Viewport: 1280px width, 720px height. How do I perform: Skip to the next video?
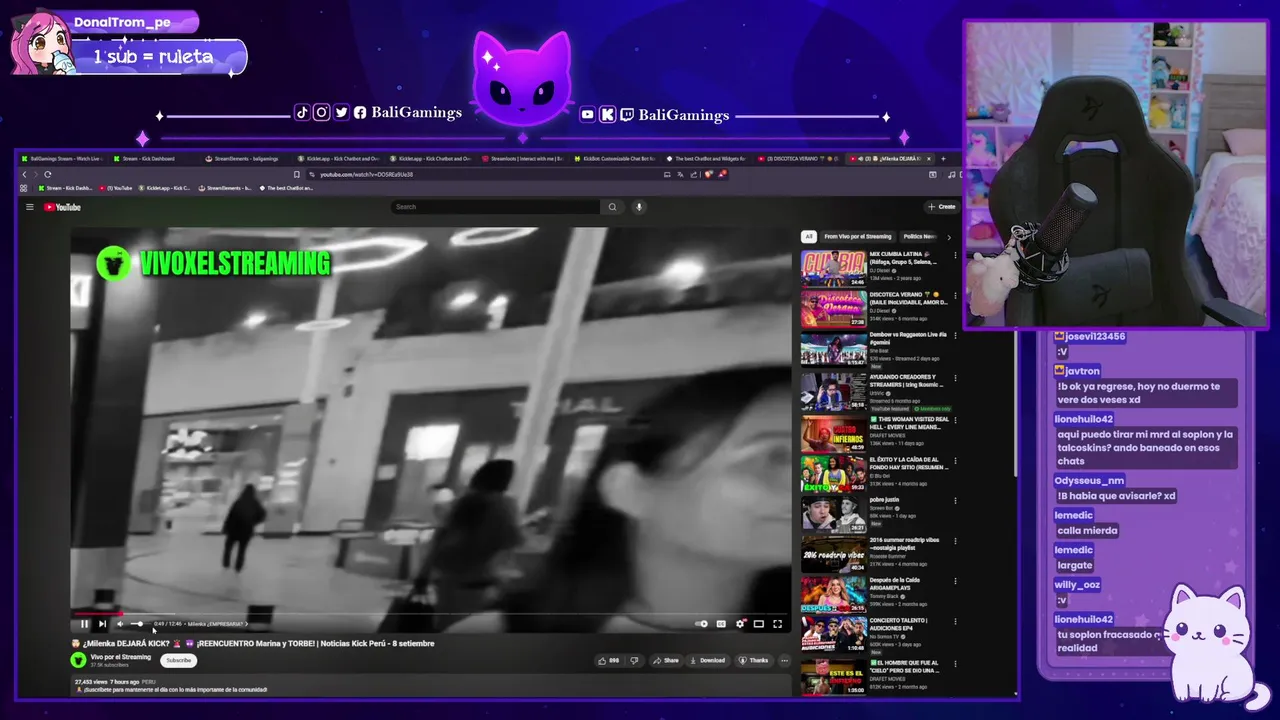click(102, 624)
